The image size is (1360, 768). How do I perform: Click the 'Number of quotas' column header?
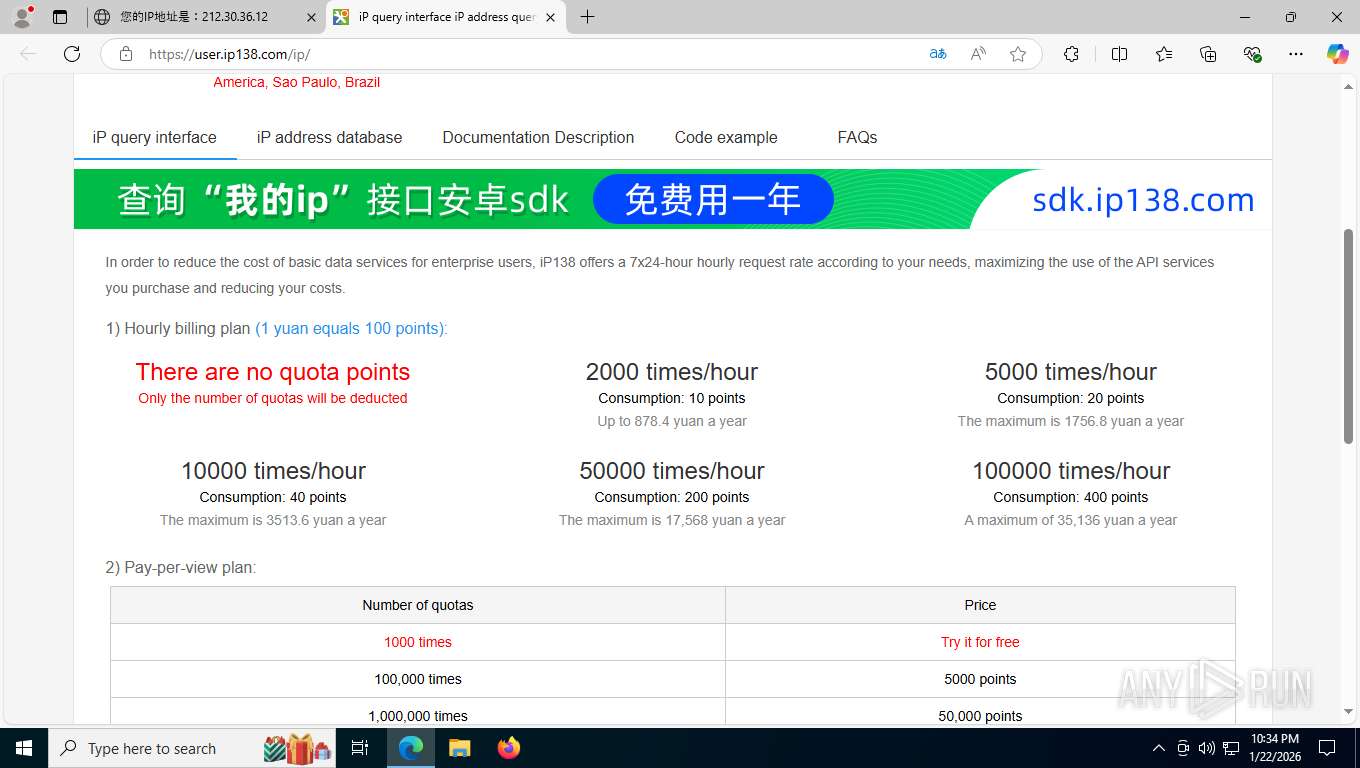point(418,605)
